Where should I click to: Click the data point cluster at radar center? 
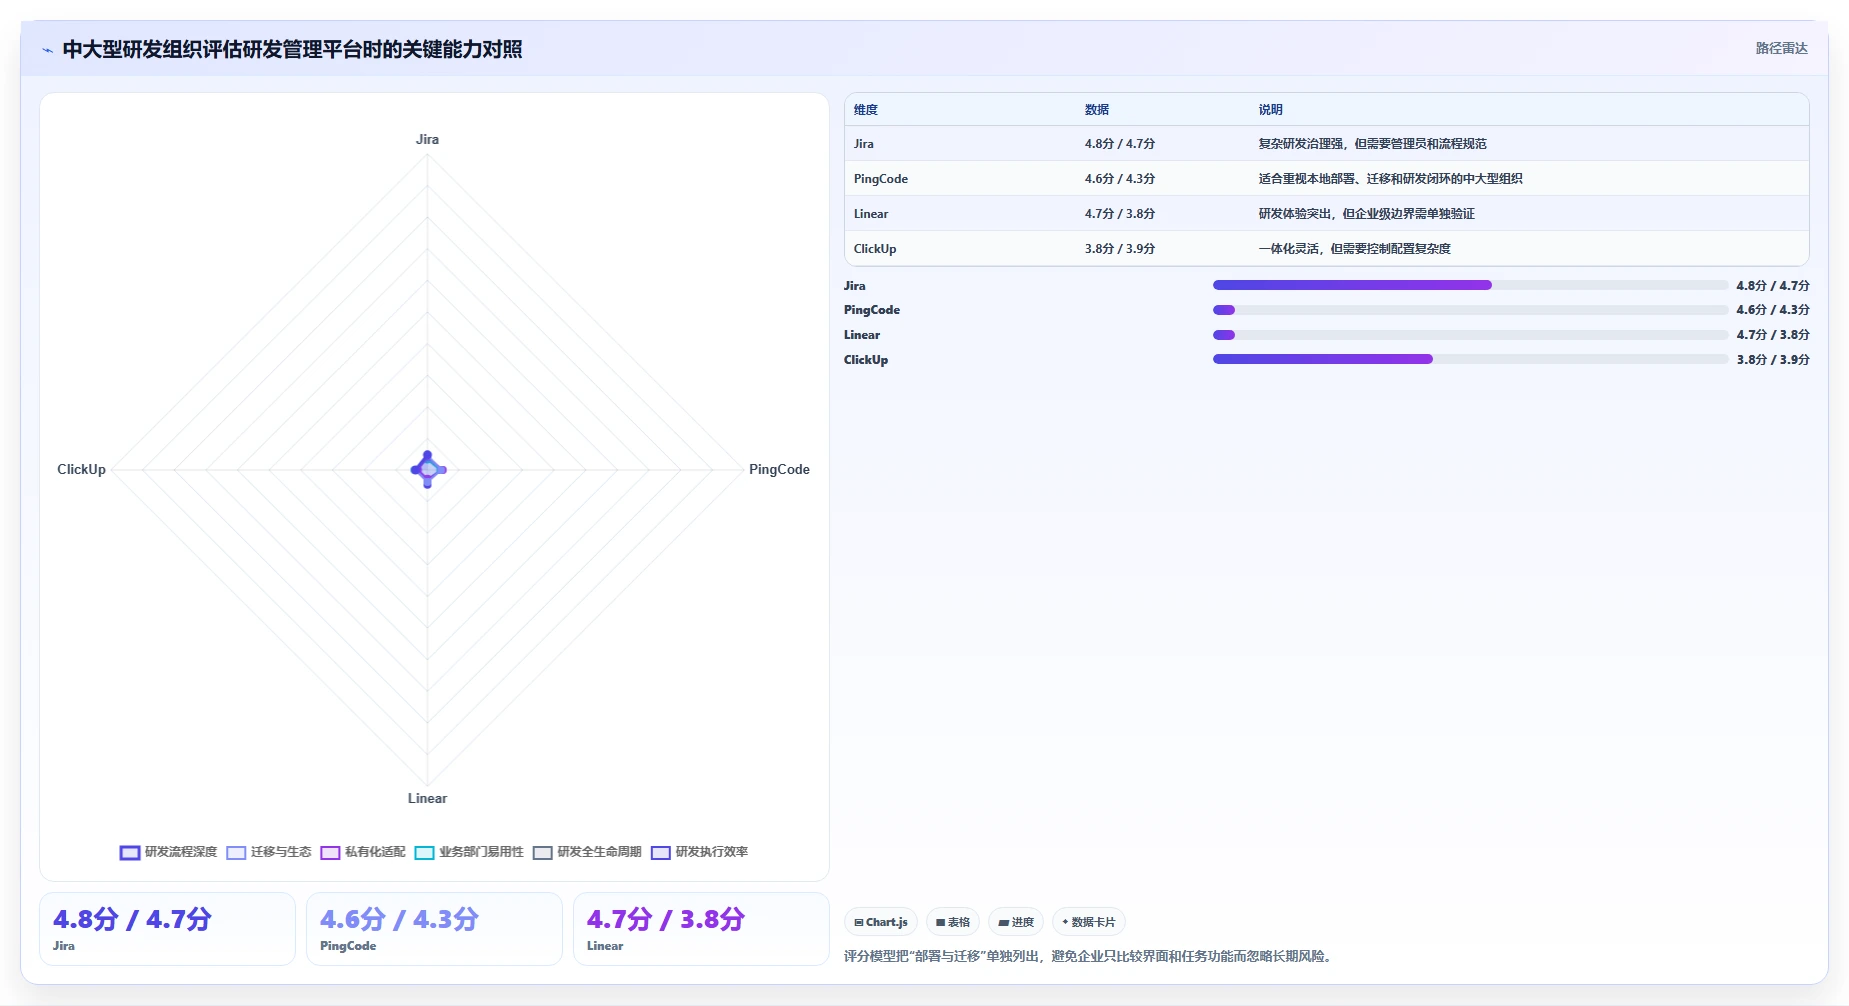428,469
